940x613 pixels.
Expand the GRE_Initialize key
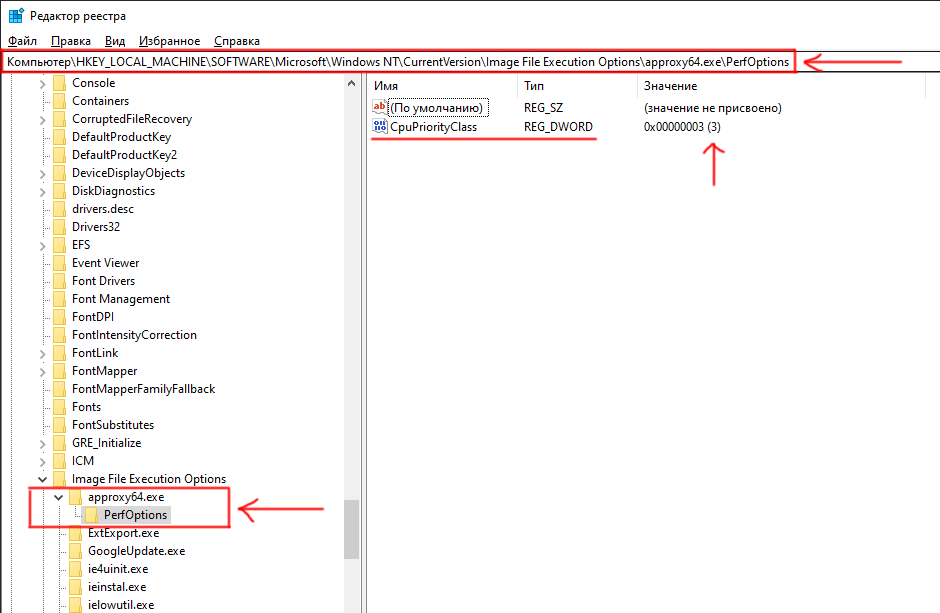[x=43, y=443]
